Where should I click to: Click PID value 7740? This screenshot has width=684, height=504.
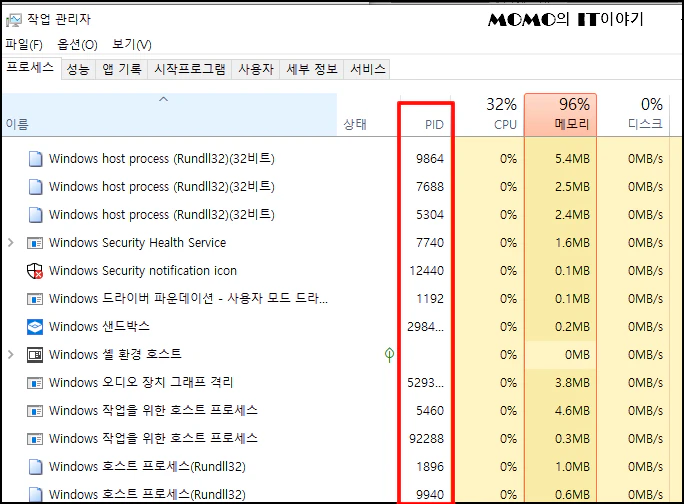coord(430,243)
